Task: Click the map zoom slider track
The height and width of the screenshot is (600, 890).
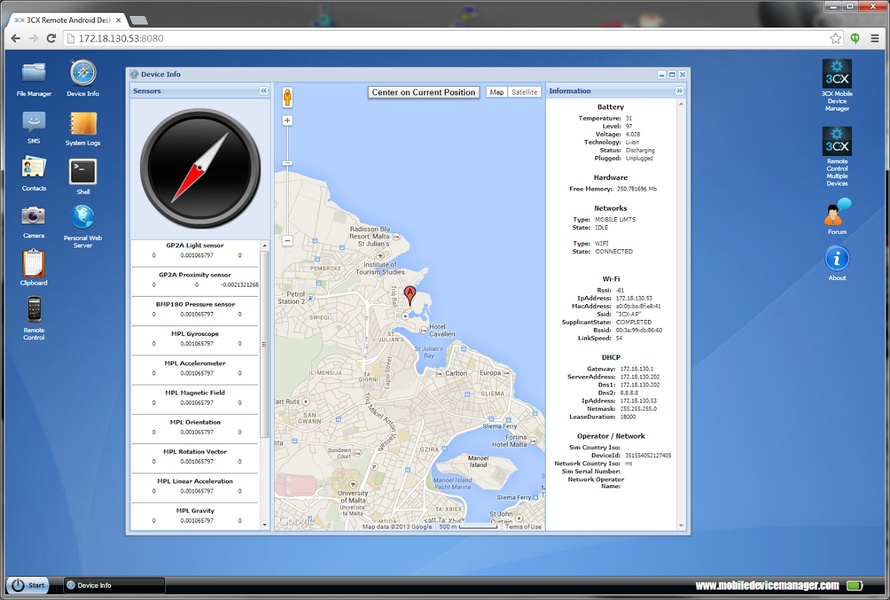Action: coord(287,181)
